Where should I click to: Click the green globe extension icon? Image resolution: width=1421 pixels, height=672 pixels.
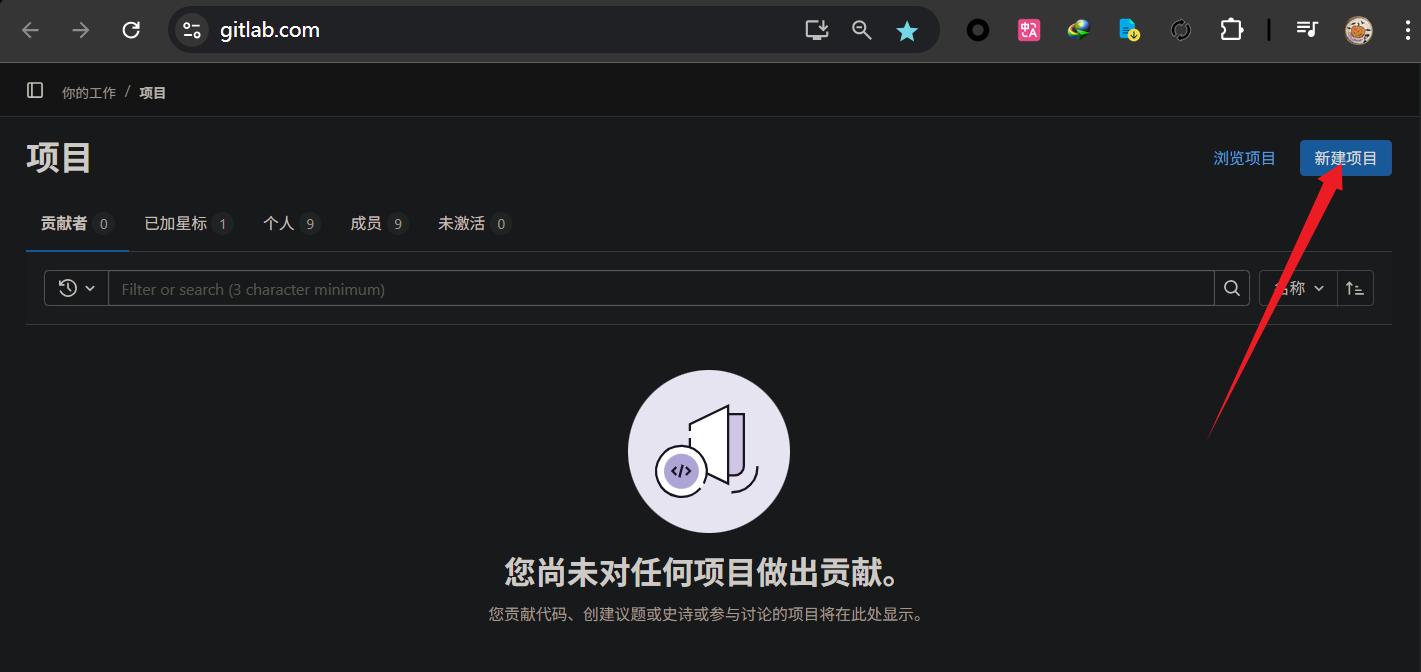tap(1079, 29)
